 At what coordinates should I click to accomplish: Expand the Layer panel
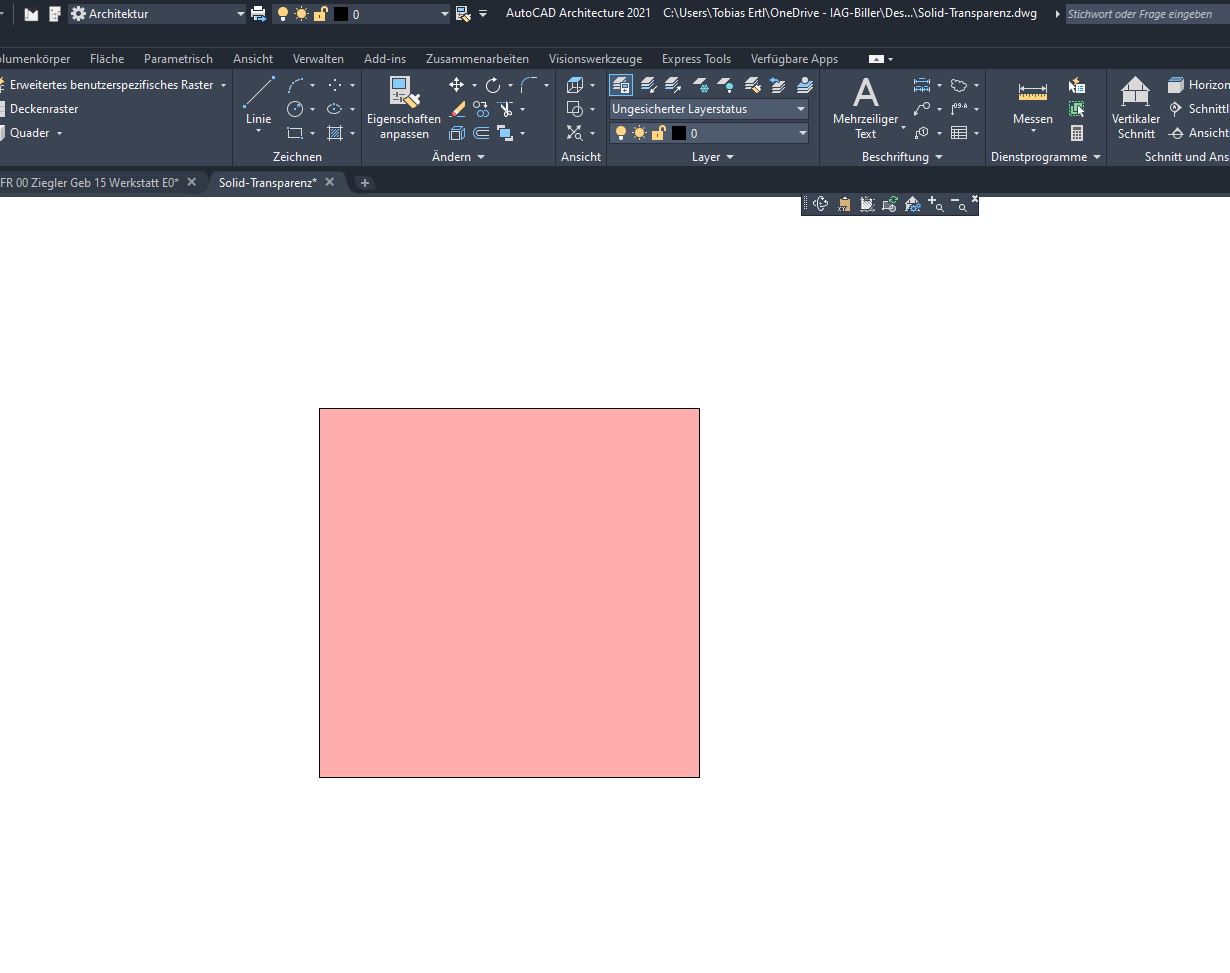[713, 157]
